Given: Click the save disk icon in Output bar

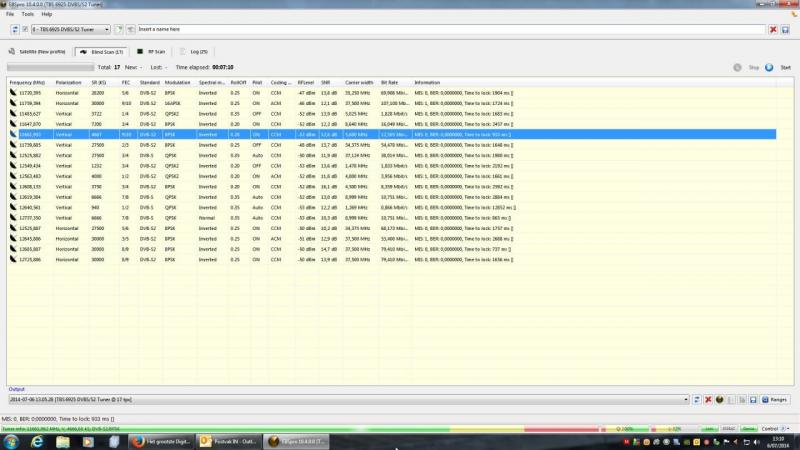Looking at the screenshot, I should tap(752, 399).
